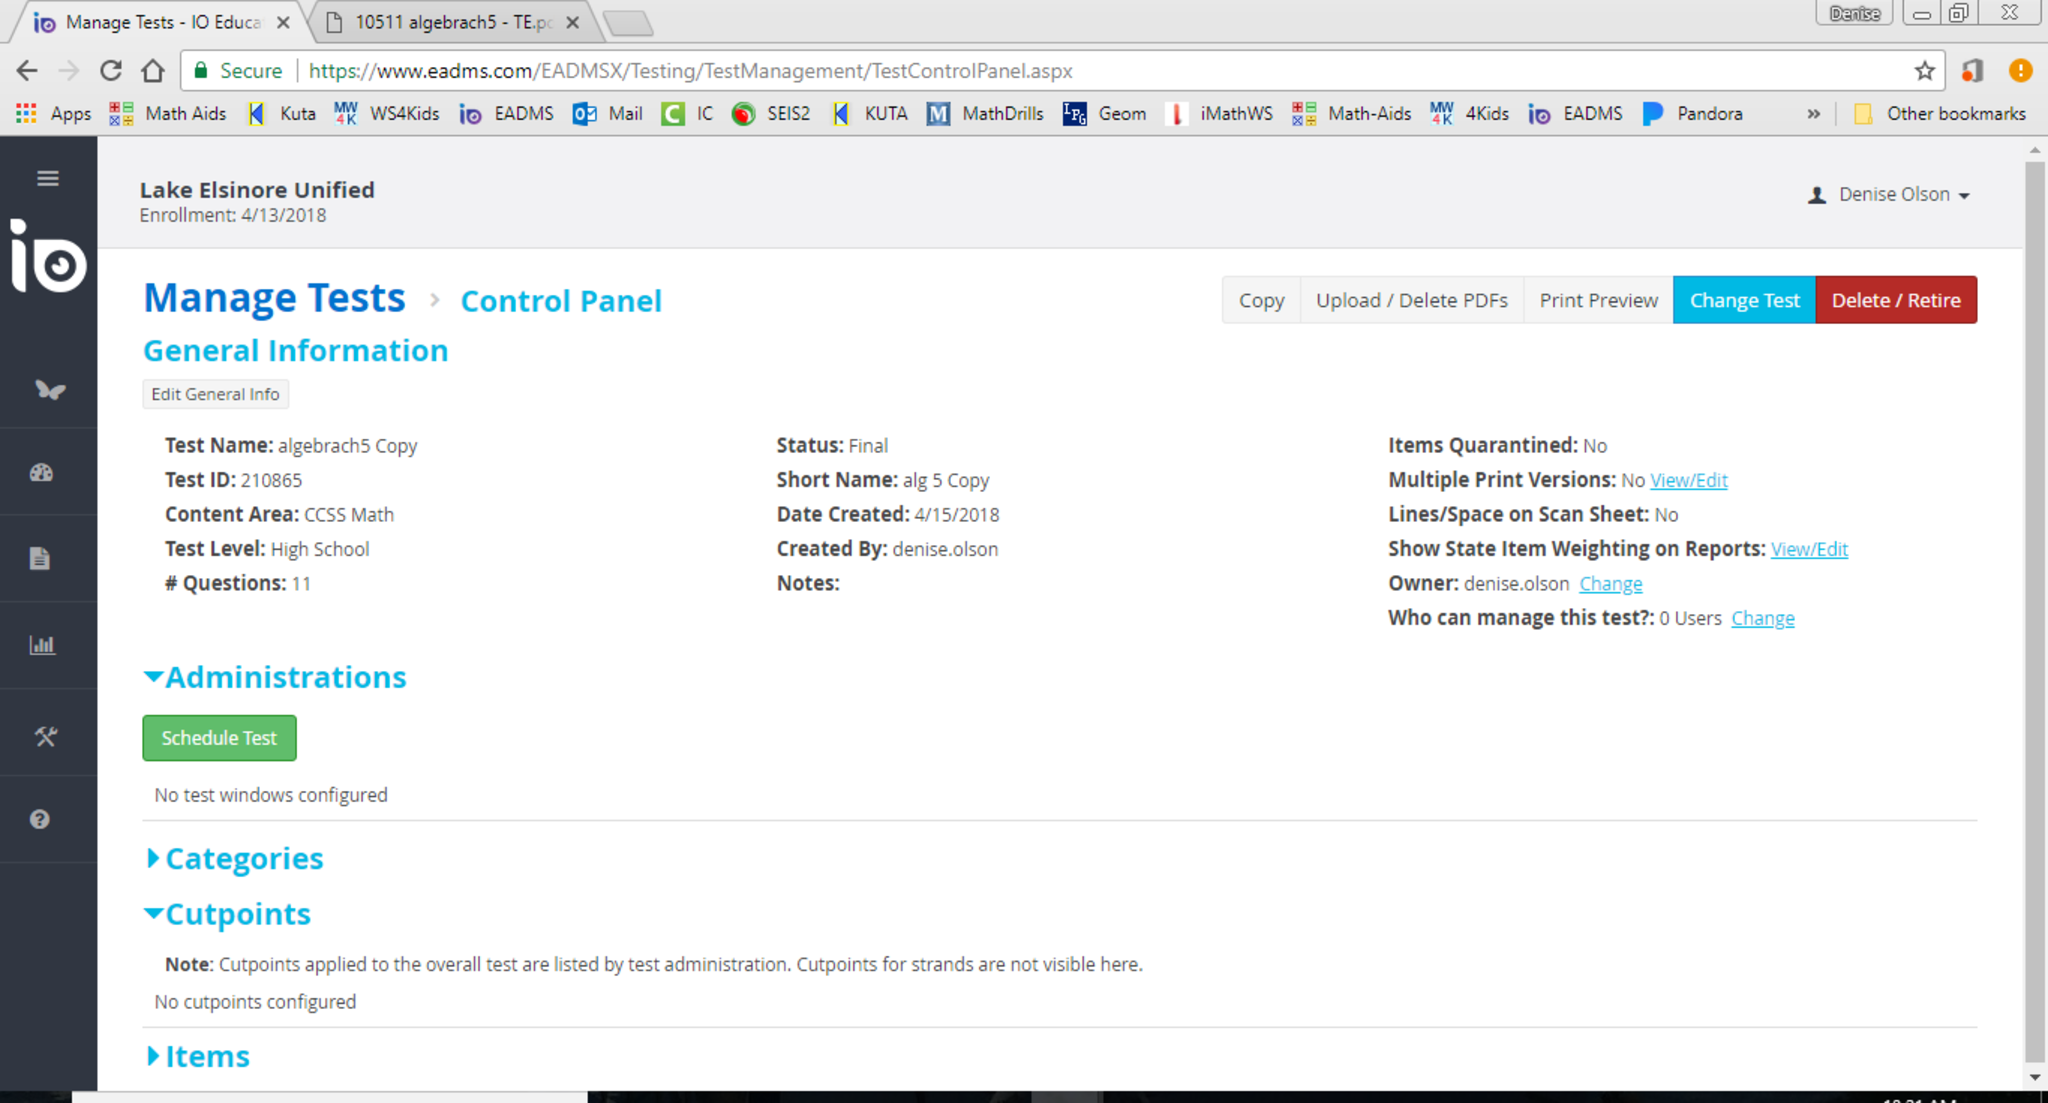Open the bar chart reports icon
This screenshot has height=1103, width=2048.
point(42,645)
